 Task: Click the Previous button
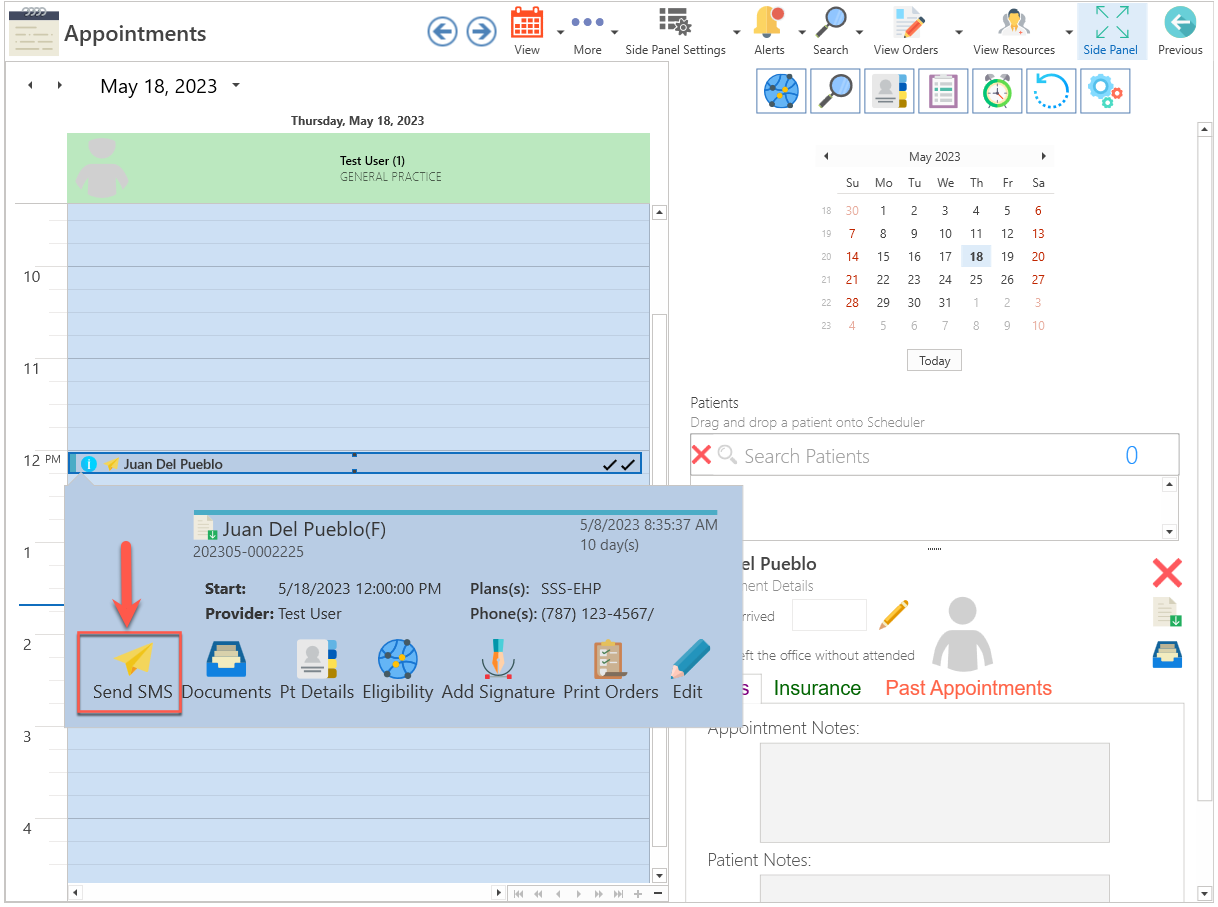(1180, 31)
